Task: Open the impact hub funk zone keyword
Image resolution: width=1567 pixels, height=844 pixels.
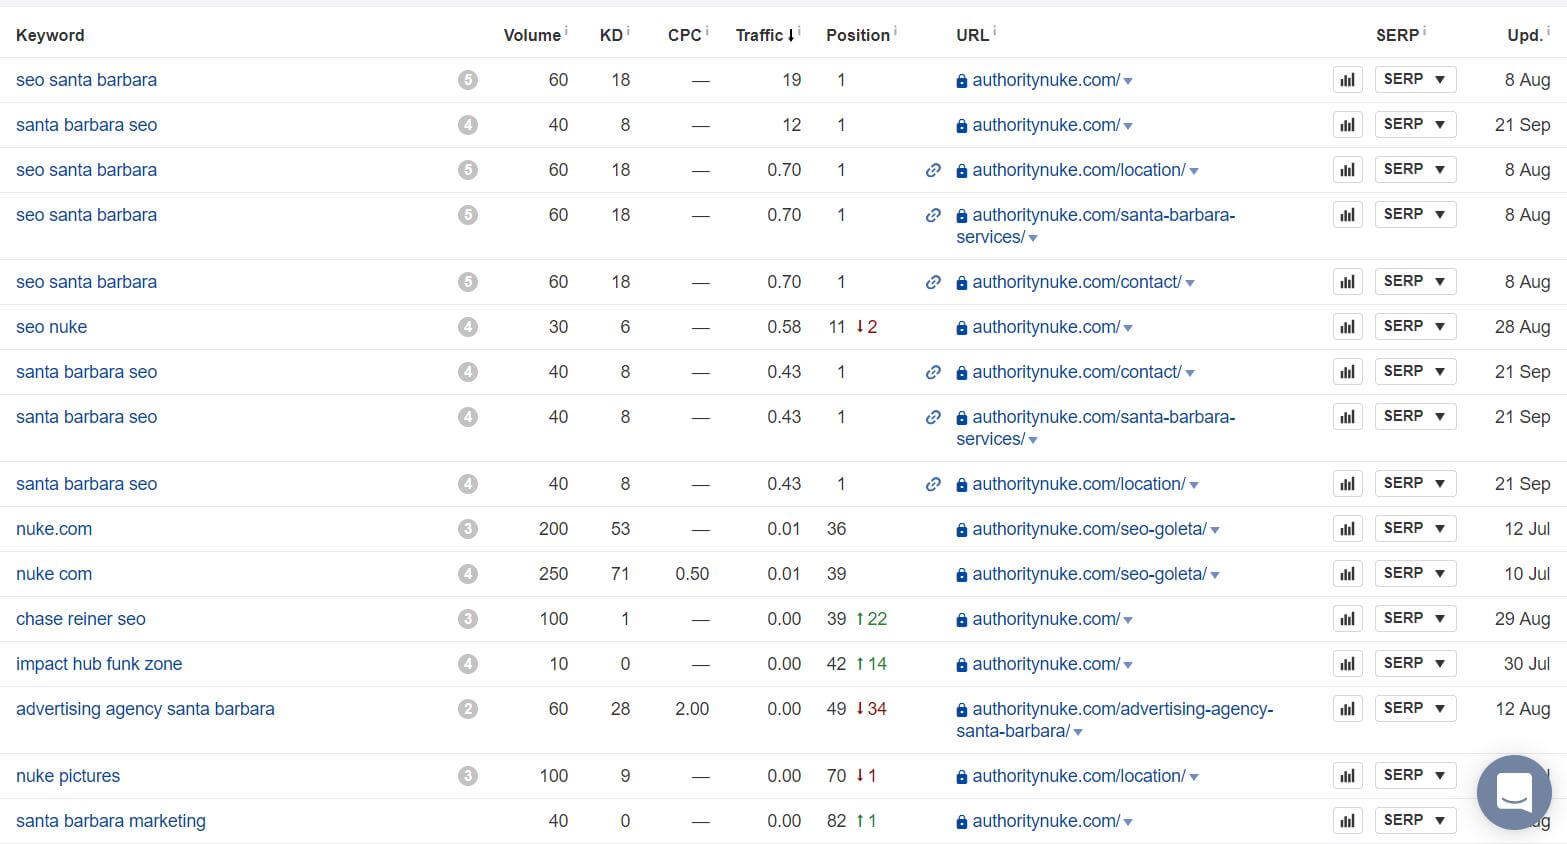Action: pos(99,664)
